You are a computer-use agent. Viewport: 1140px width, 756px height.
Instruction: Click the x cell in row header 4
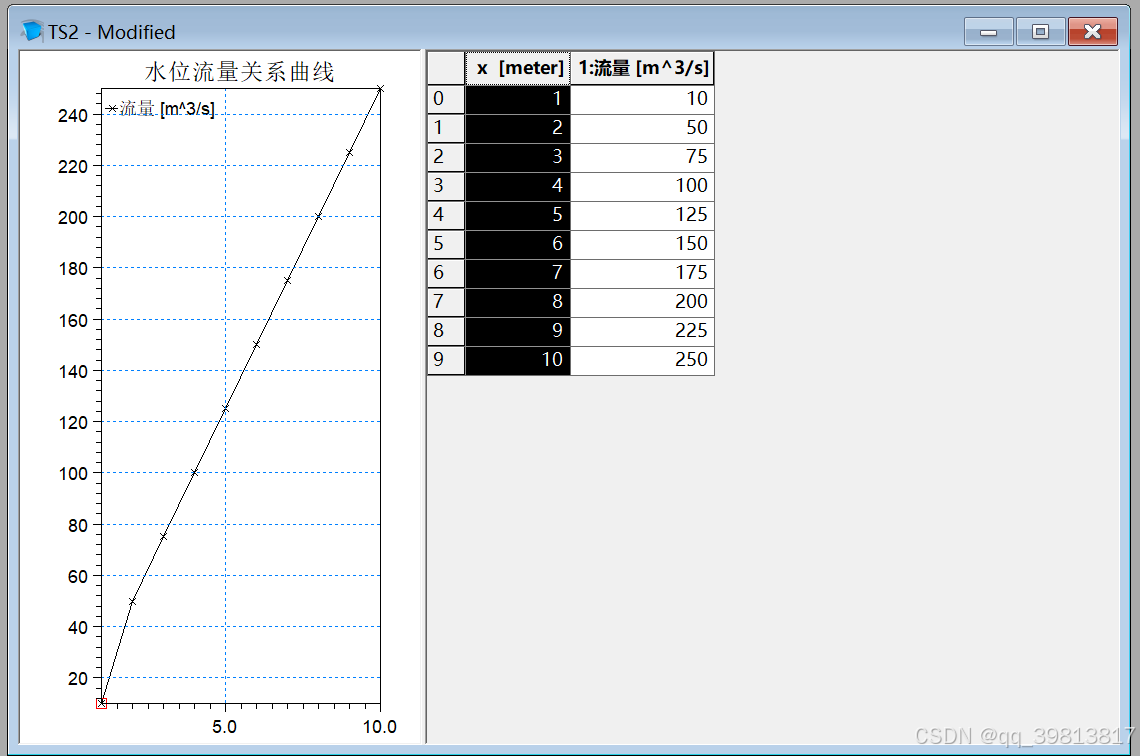[518, 215]
